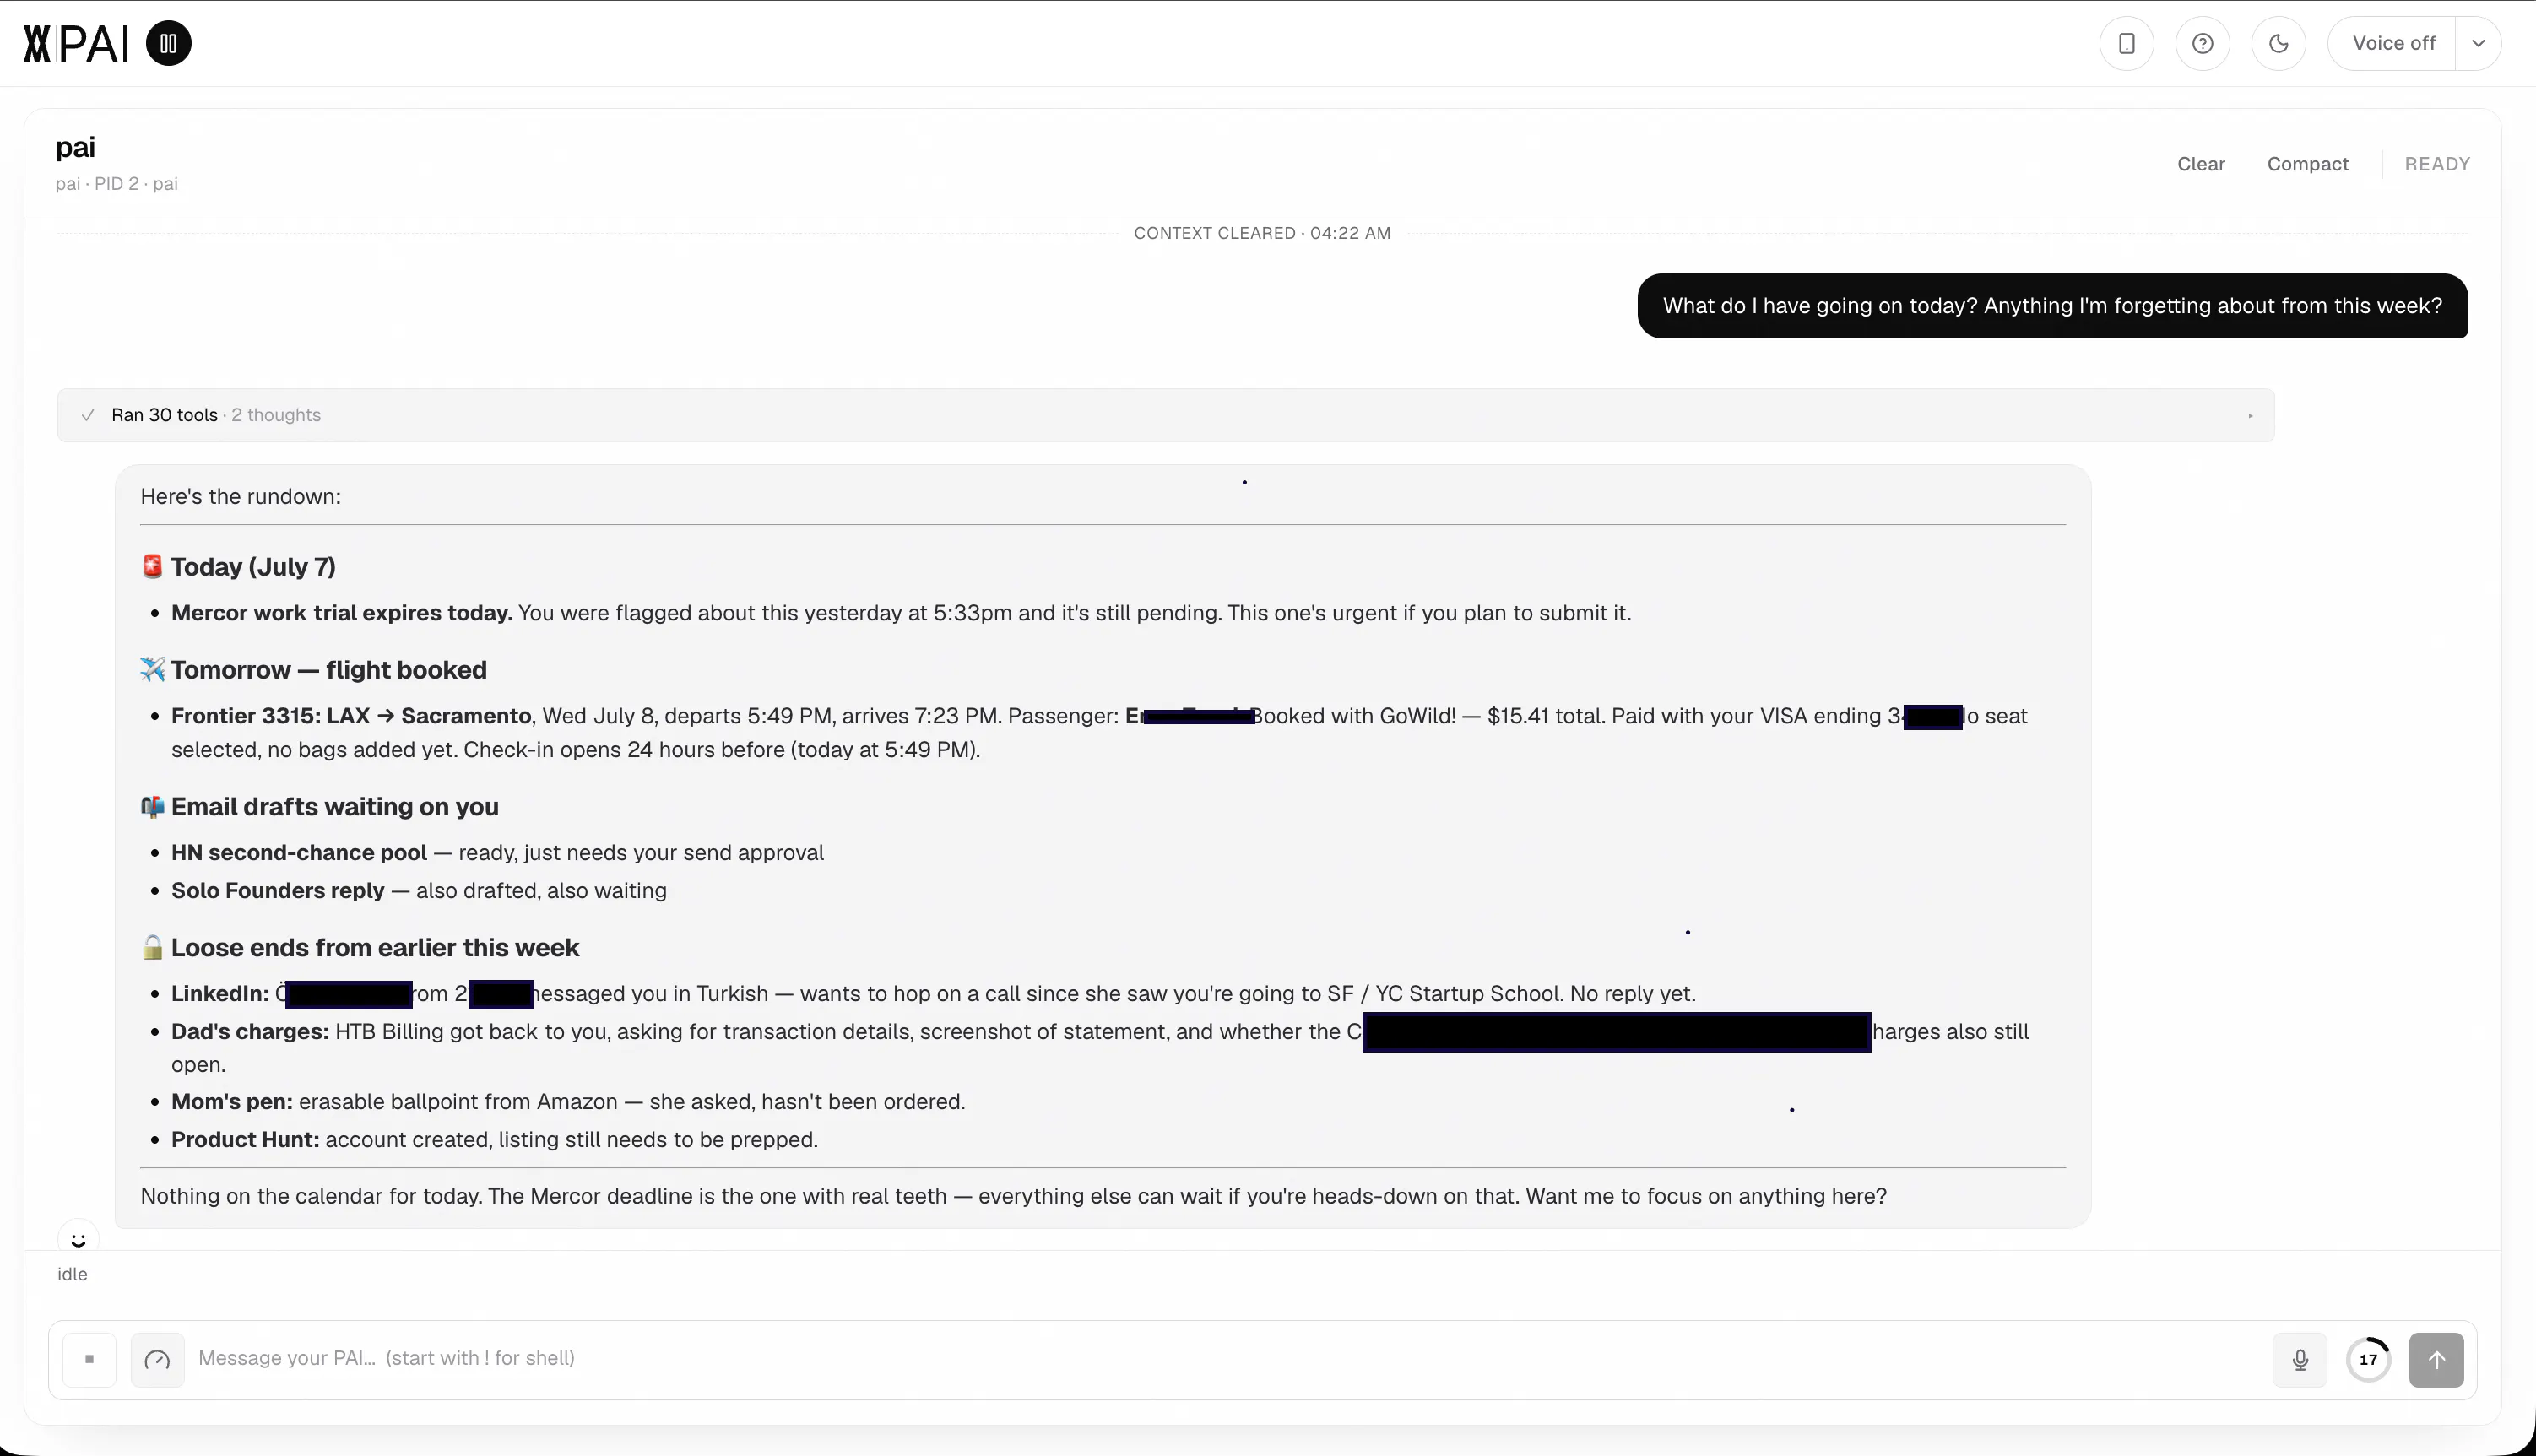This screenshot has height=1456, width=2536.
Task: Click the 'Mom's pen:' bullet label
Action: pos(232,1102)
